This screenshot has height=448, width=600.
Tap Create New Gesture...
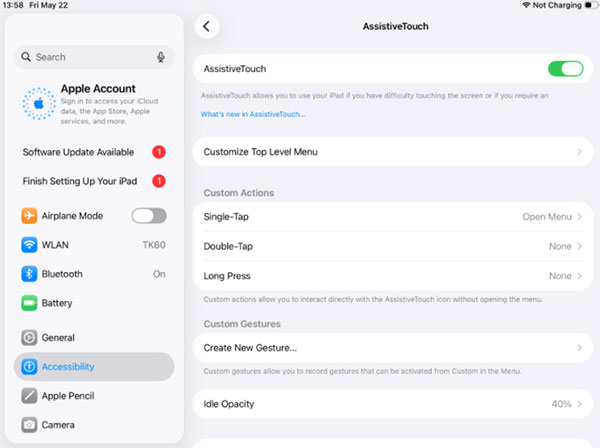click(x=393, y=348)
